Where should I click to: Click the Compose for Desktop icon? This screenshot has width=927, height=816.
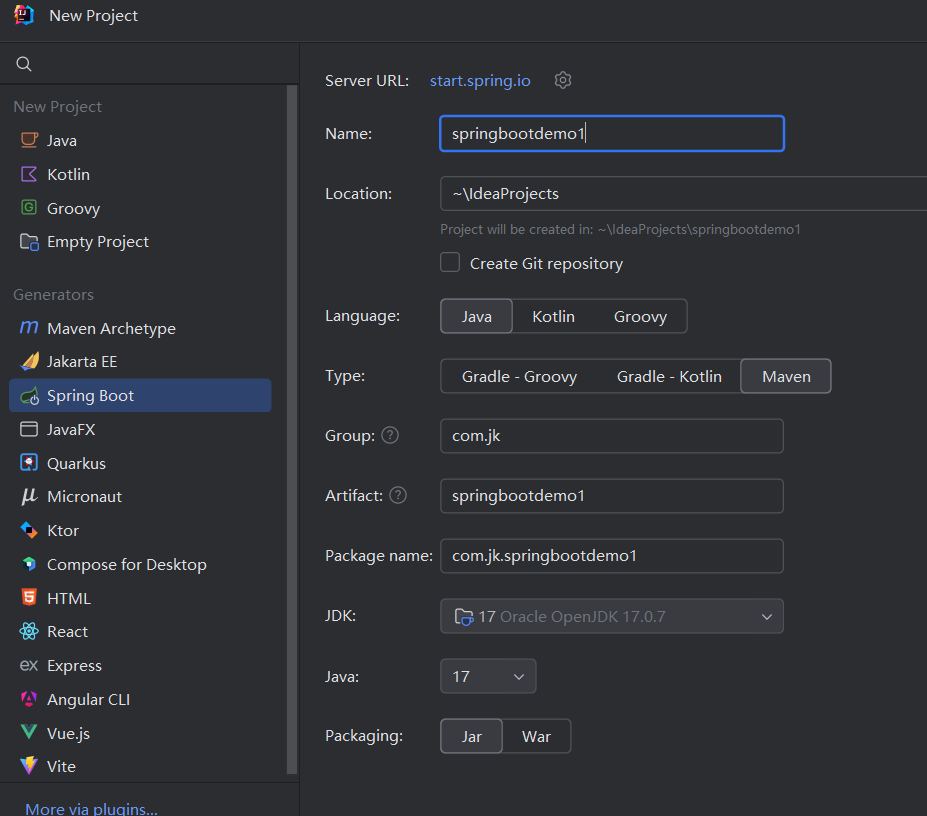pyautogui.click(x=29, y=564)
